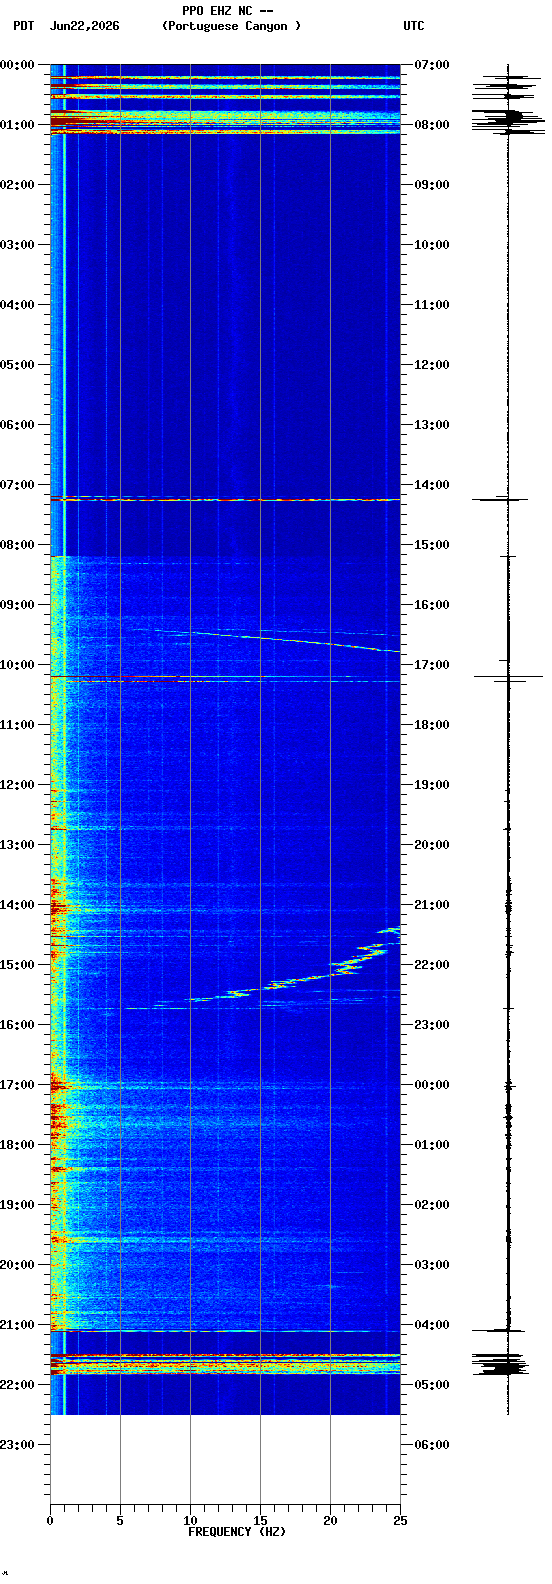Select the '(Portuguese Canyon )' subtitle
This screenshot has width=552, height=1584.
tap(231, 26)
